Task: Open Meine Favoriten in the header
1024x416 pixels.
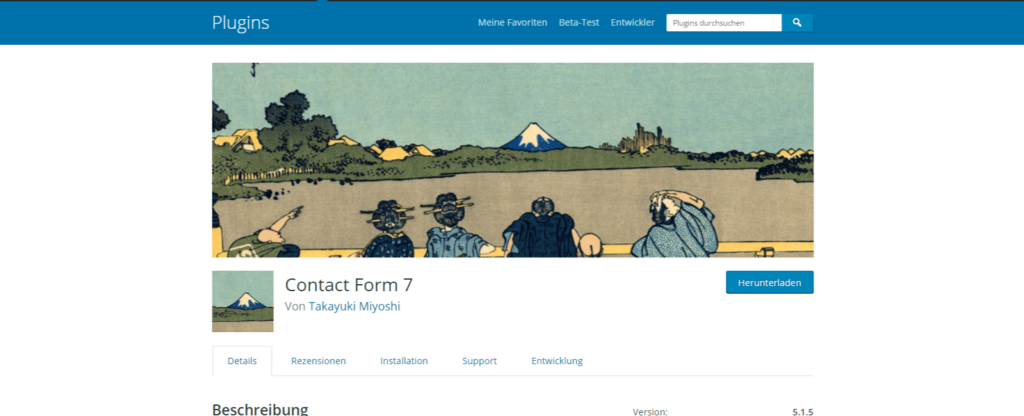Action: (513, 23)
